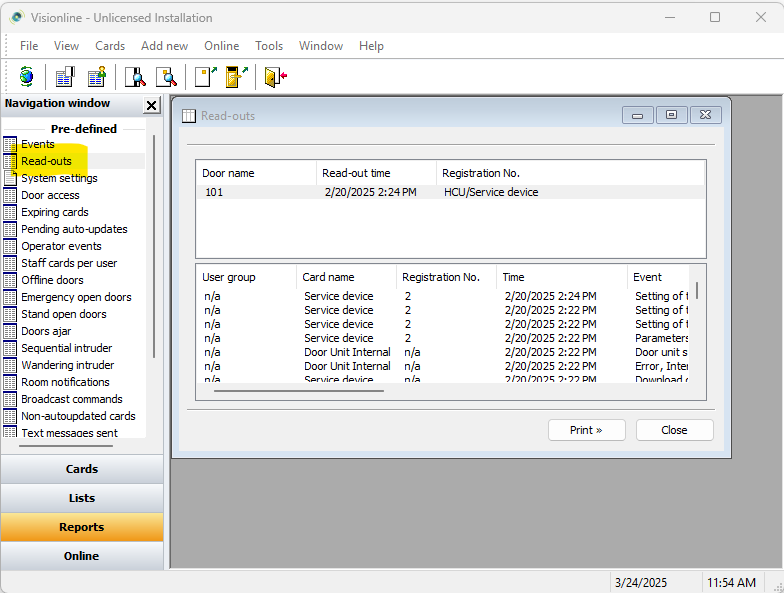Maximize the Read-outs child window

(x=672, y=115)
